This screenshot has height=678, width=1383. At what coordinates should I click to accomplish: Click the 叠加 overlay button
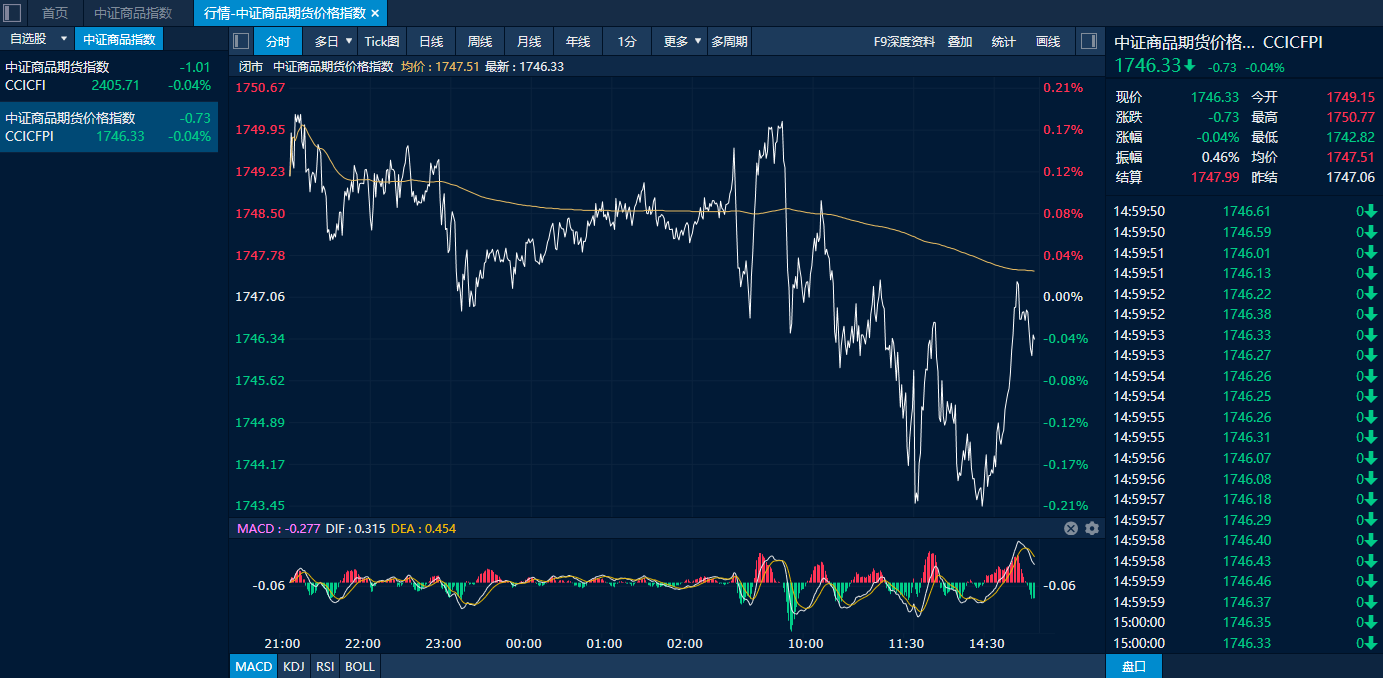click(960, 41)
